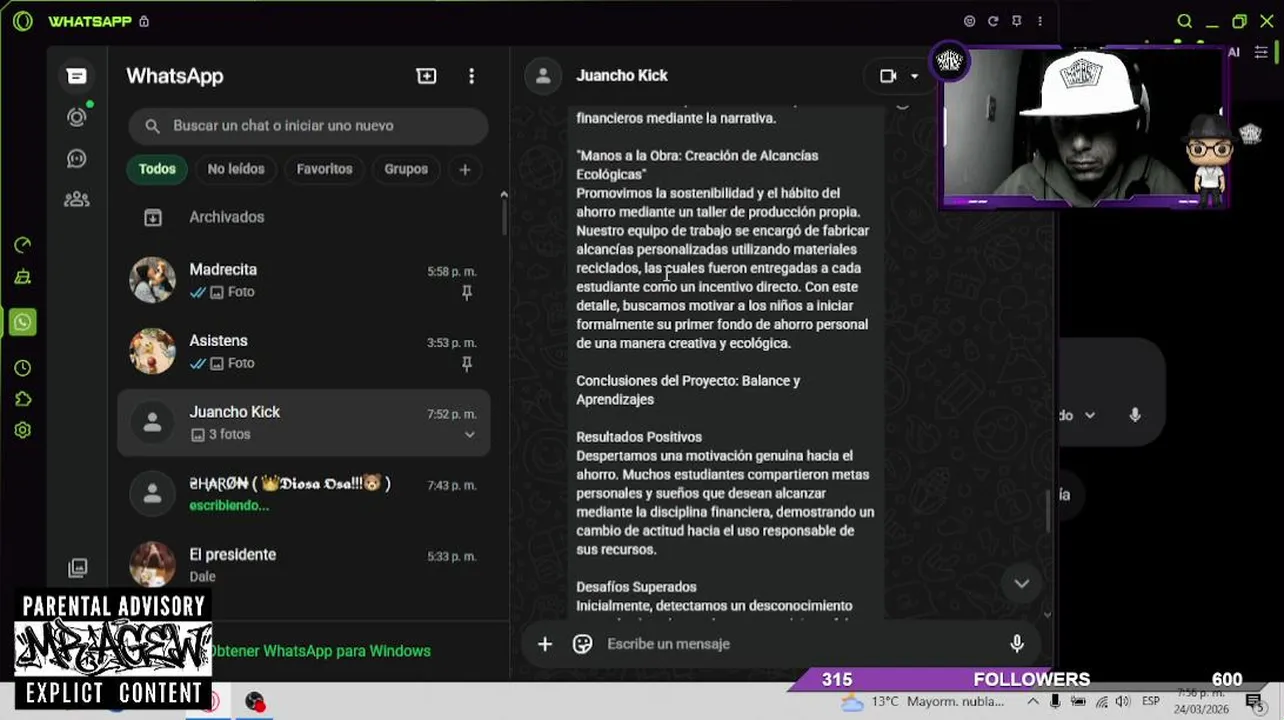
Task: Focus the Buscar un chat search field
Action: (x=308, y=126)
